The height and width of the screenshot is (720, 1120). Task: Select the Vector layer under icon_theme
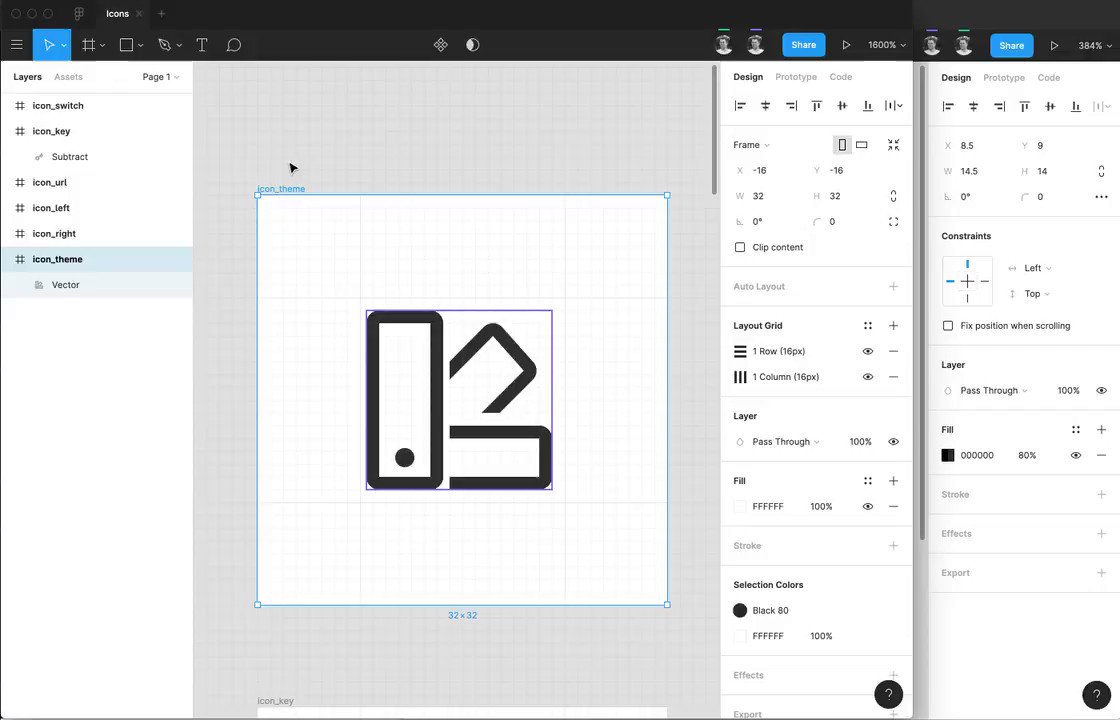(96, 285)
